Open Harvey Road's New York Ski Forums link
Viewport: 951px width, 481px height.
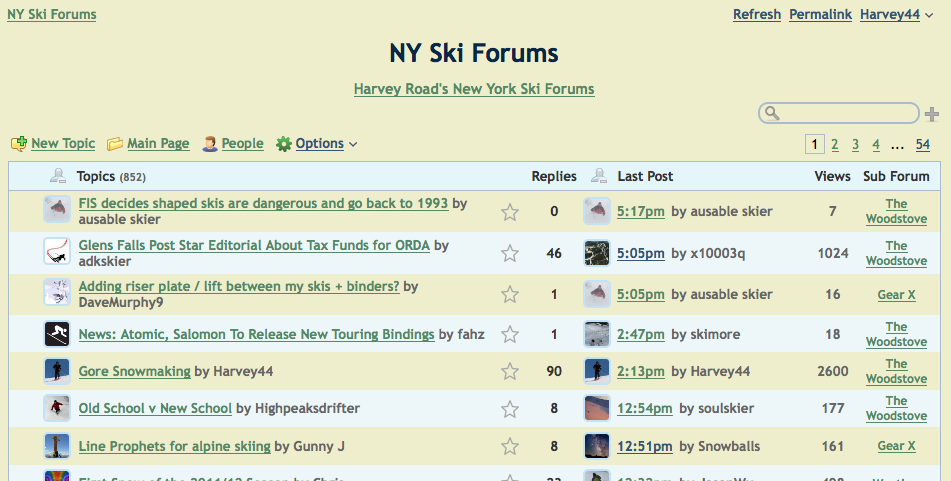point(474,89)
